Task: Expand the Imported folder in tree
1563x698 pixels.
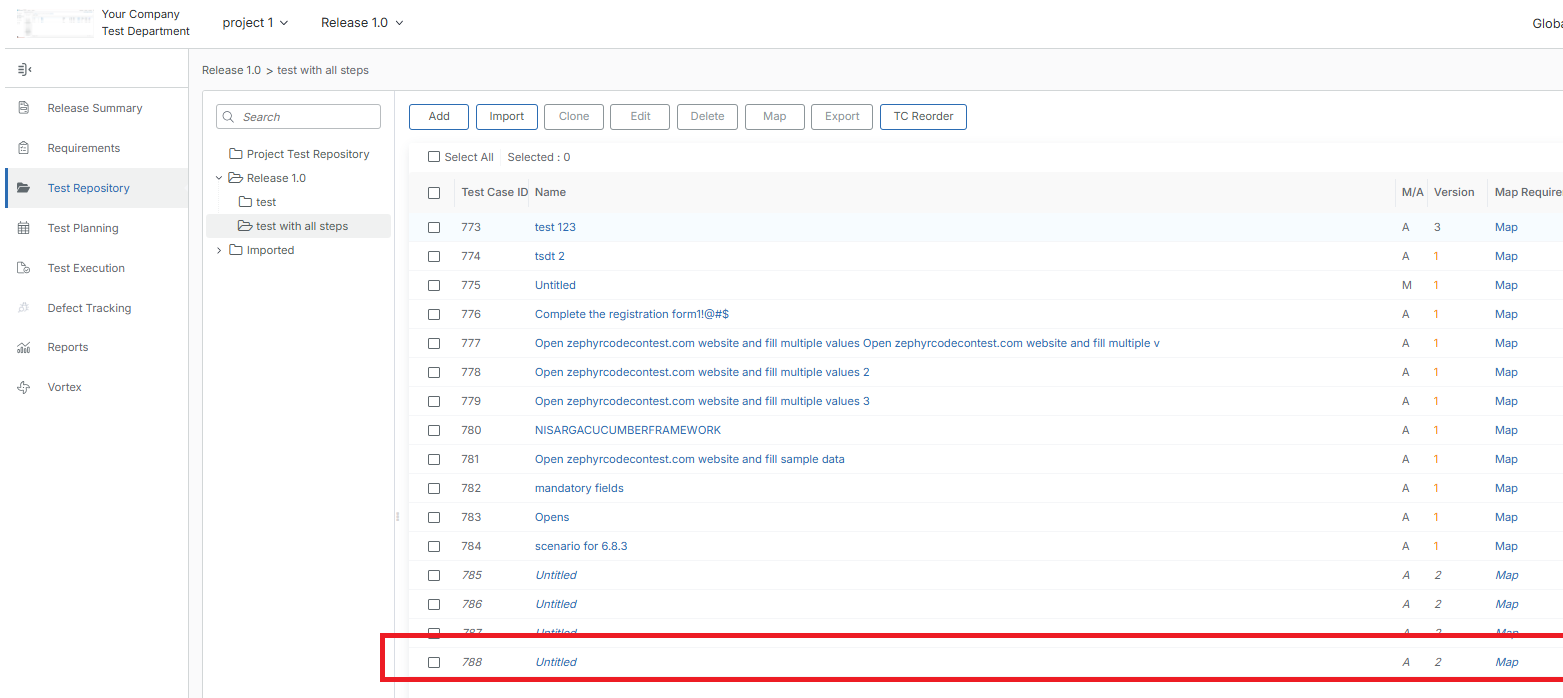Action: click(x=219, y=250)
